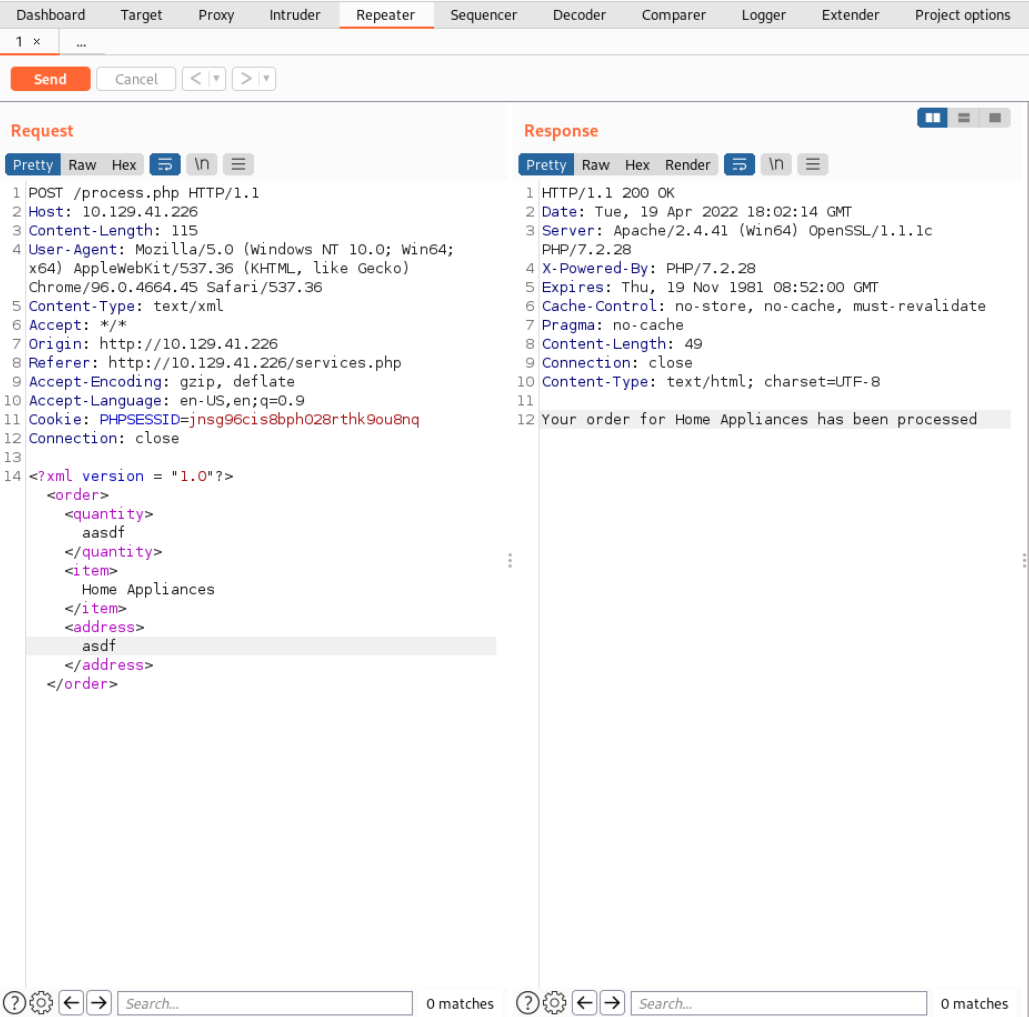Toggle word wrap in Response pane

[740, 165]
